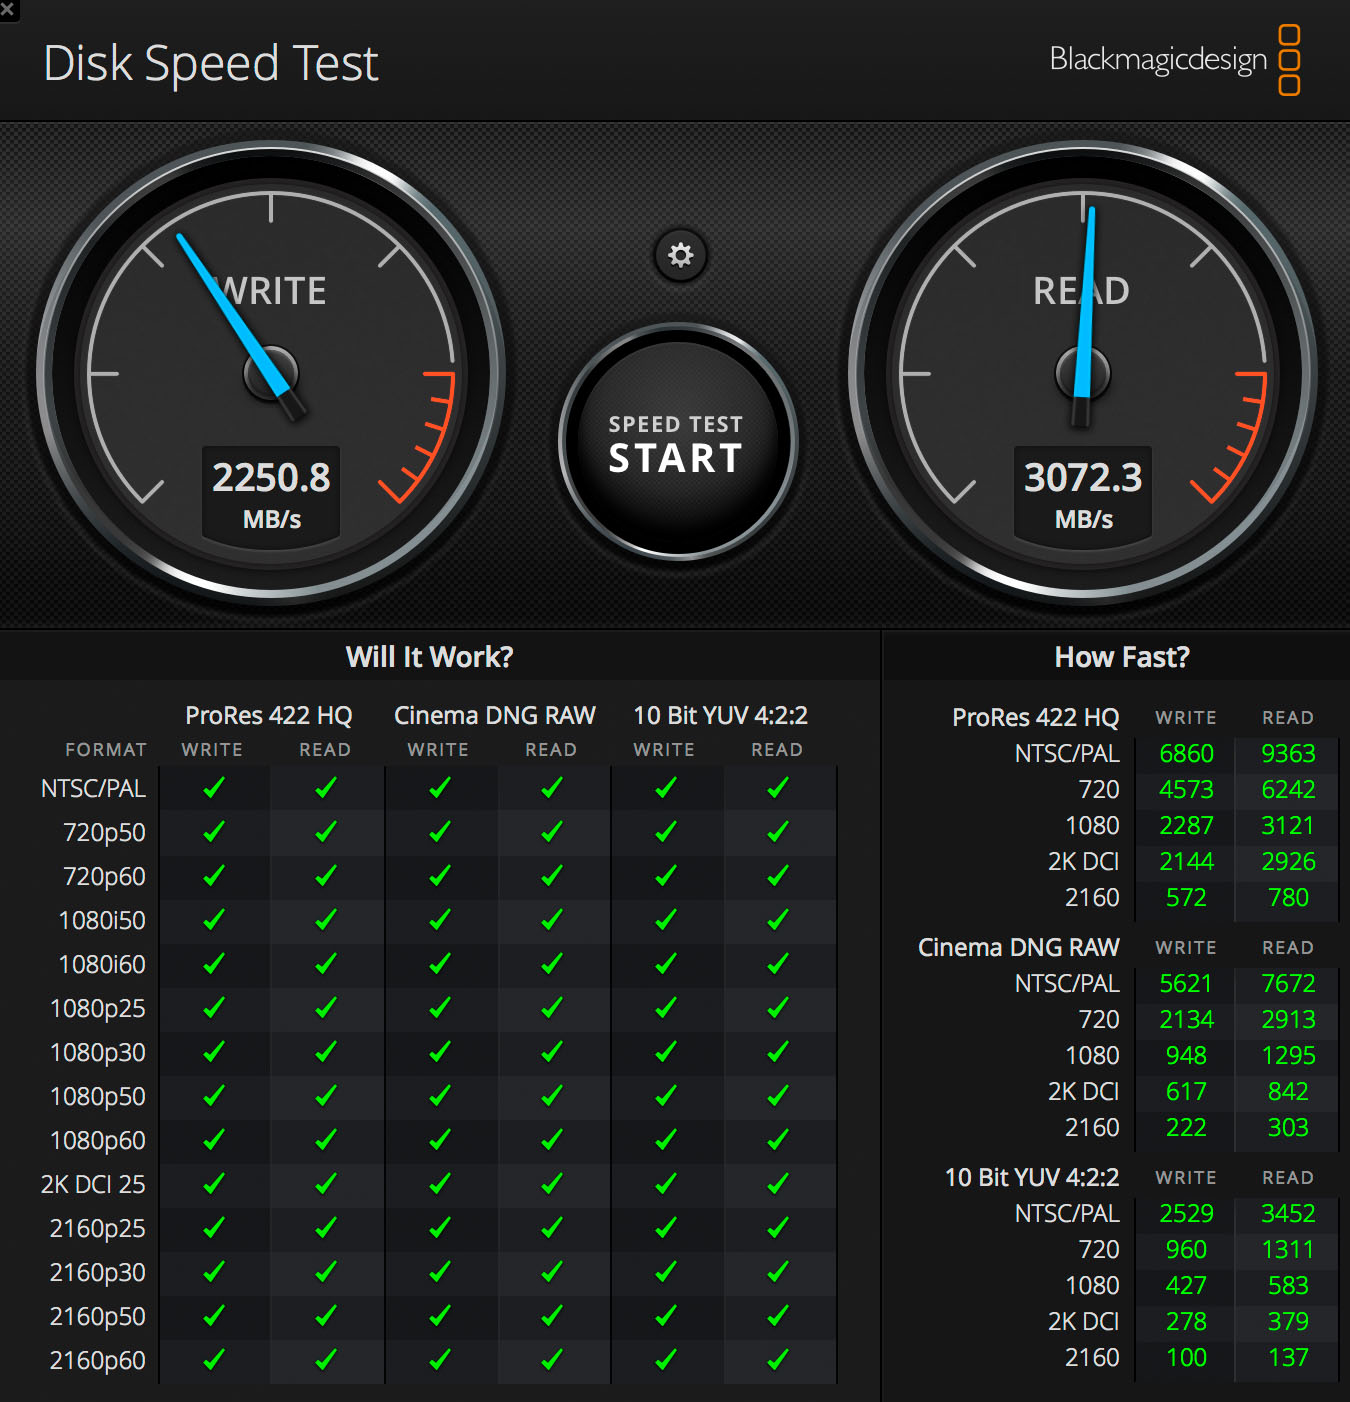Click ProRes 1080 read value 3121
This screenshot has width=1350, height=1402.
point(1288,826)
